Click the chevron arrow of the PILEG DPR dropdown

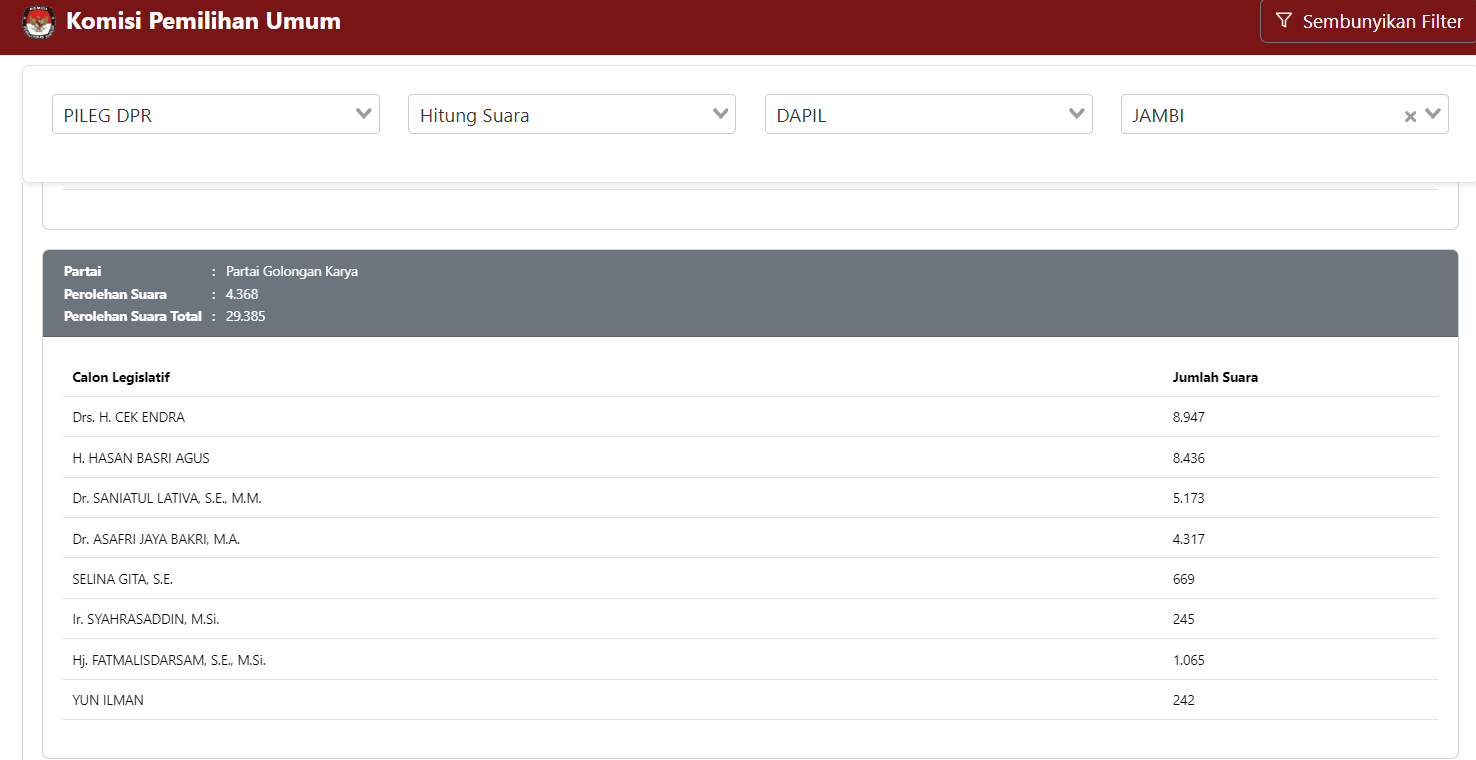364,114
